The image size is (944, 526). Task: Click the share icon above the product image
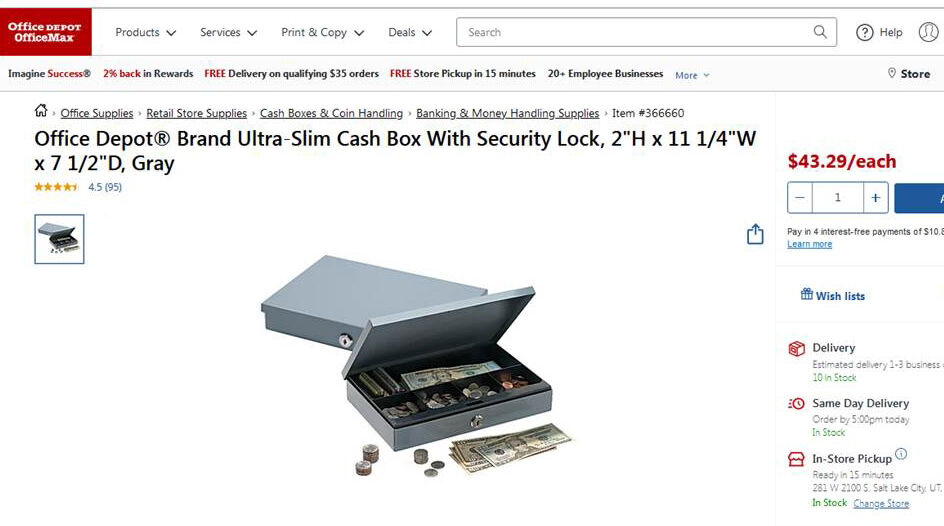[x=755, y=234]
